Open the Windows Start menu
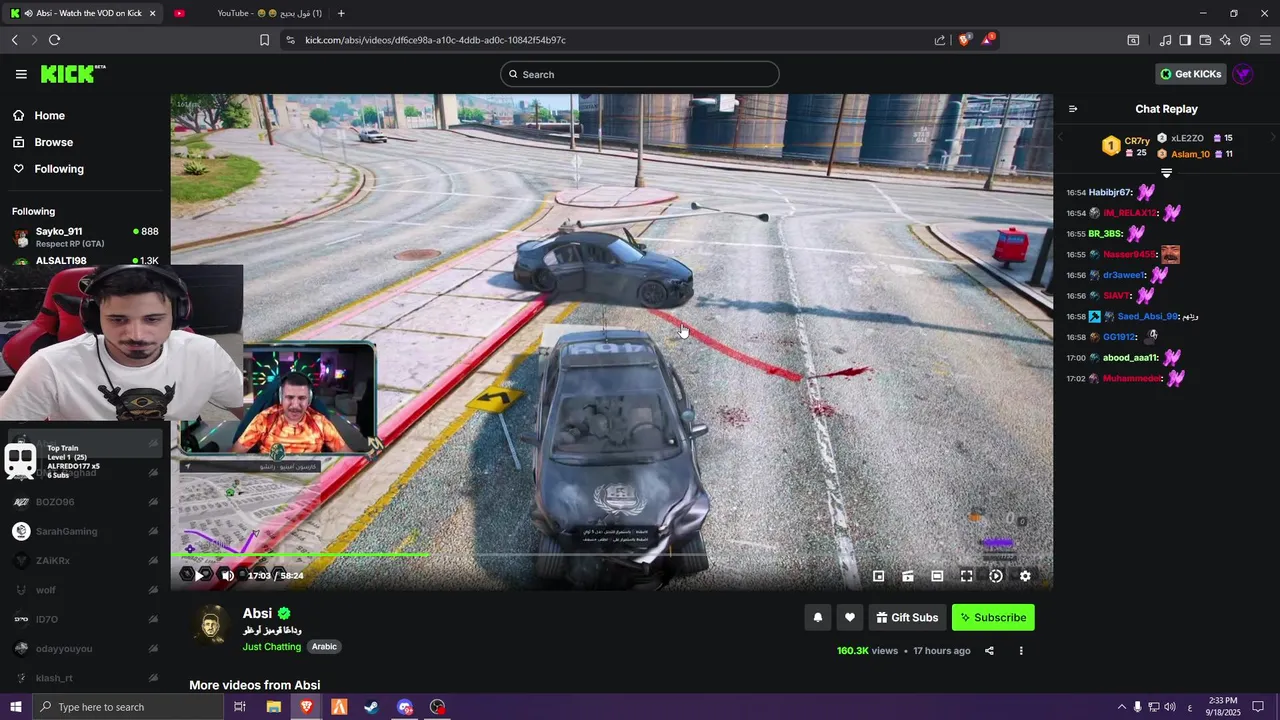1280x720 pixels. coord(15,707)
